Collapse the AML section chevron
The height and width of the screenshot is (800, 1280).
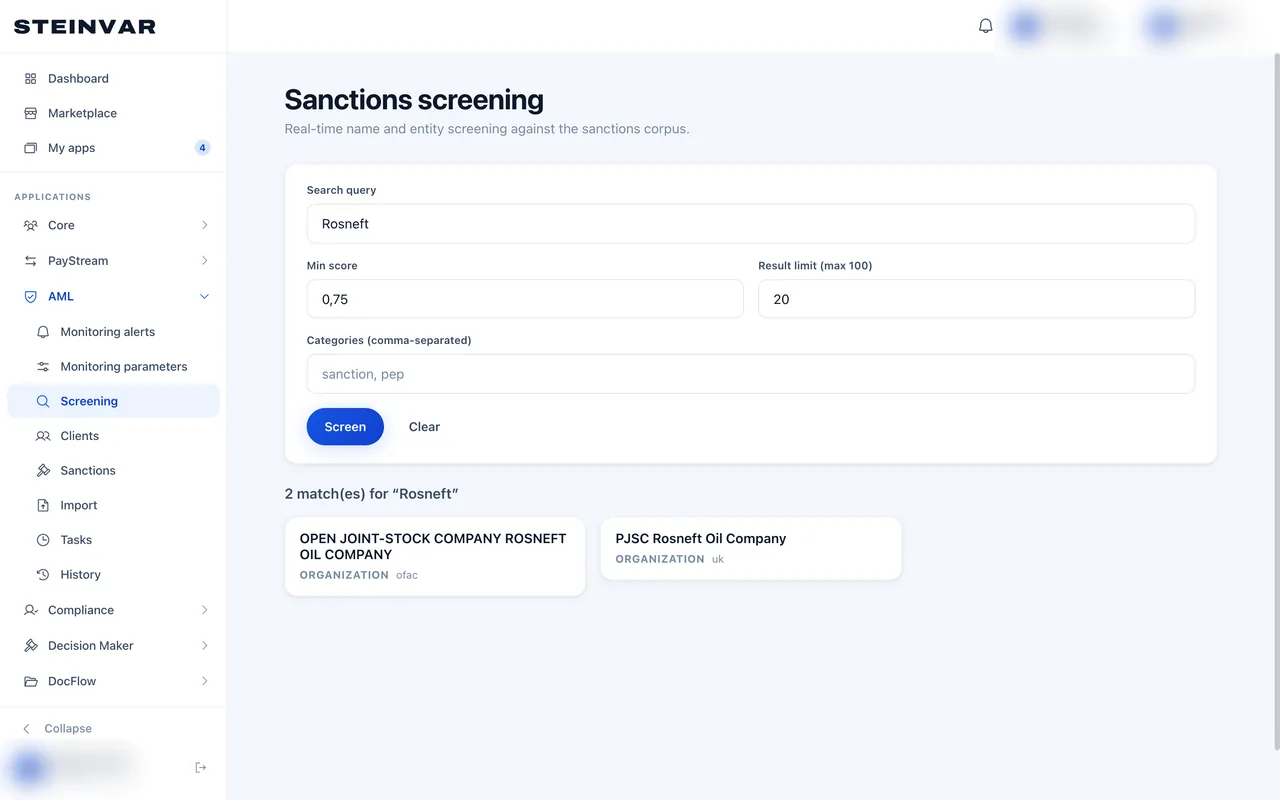pos(204,296)
